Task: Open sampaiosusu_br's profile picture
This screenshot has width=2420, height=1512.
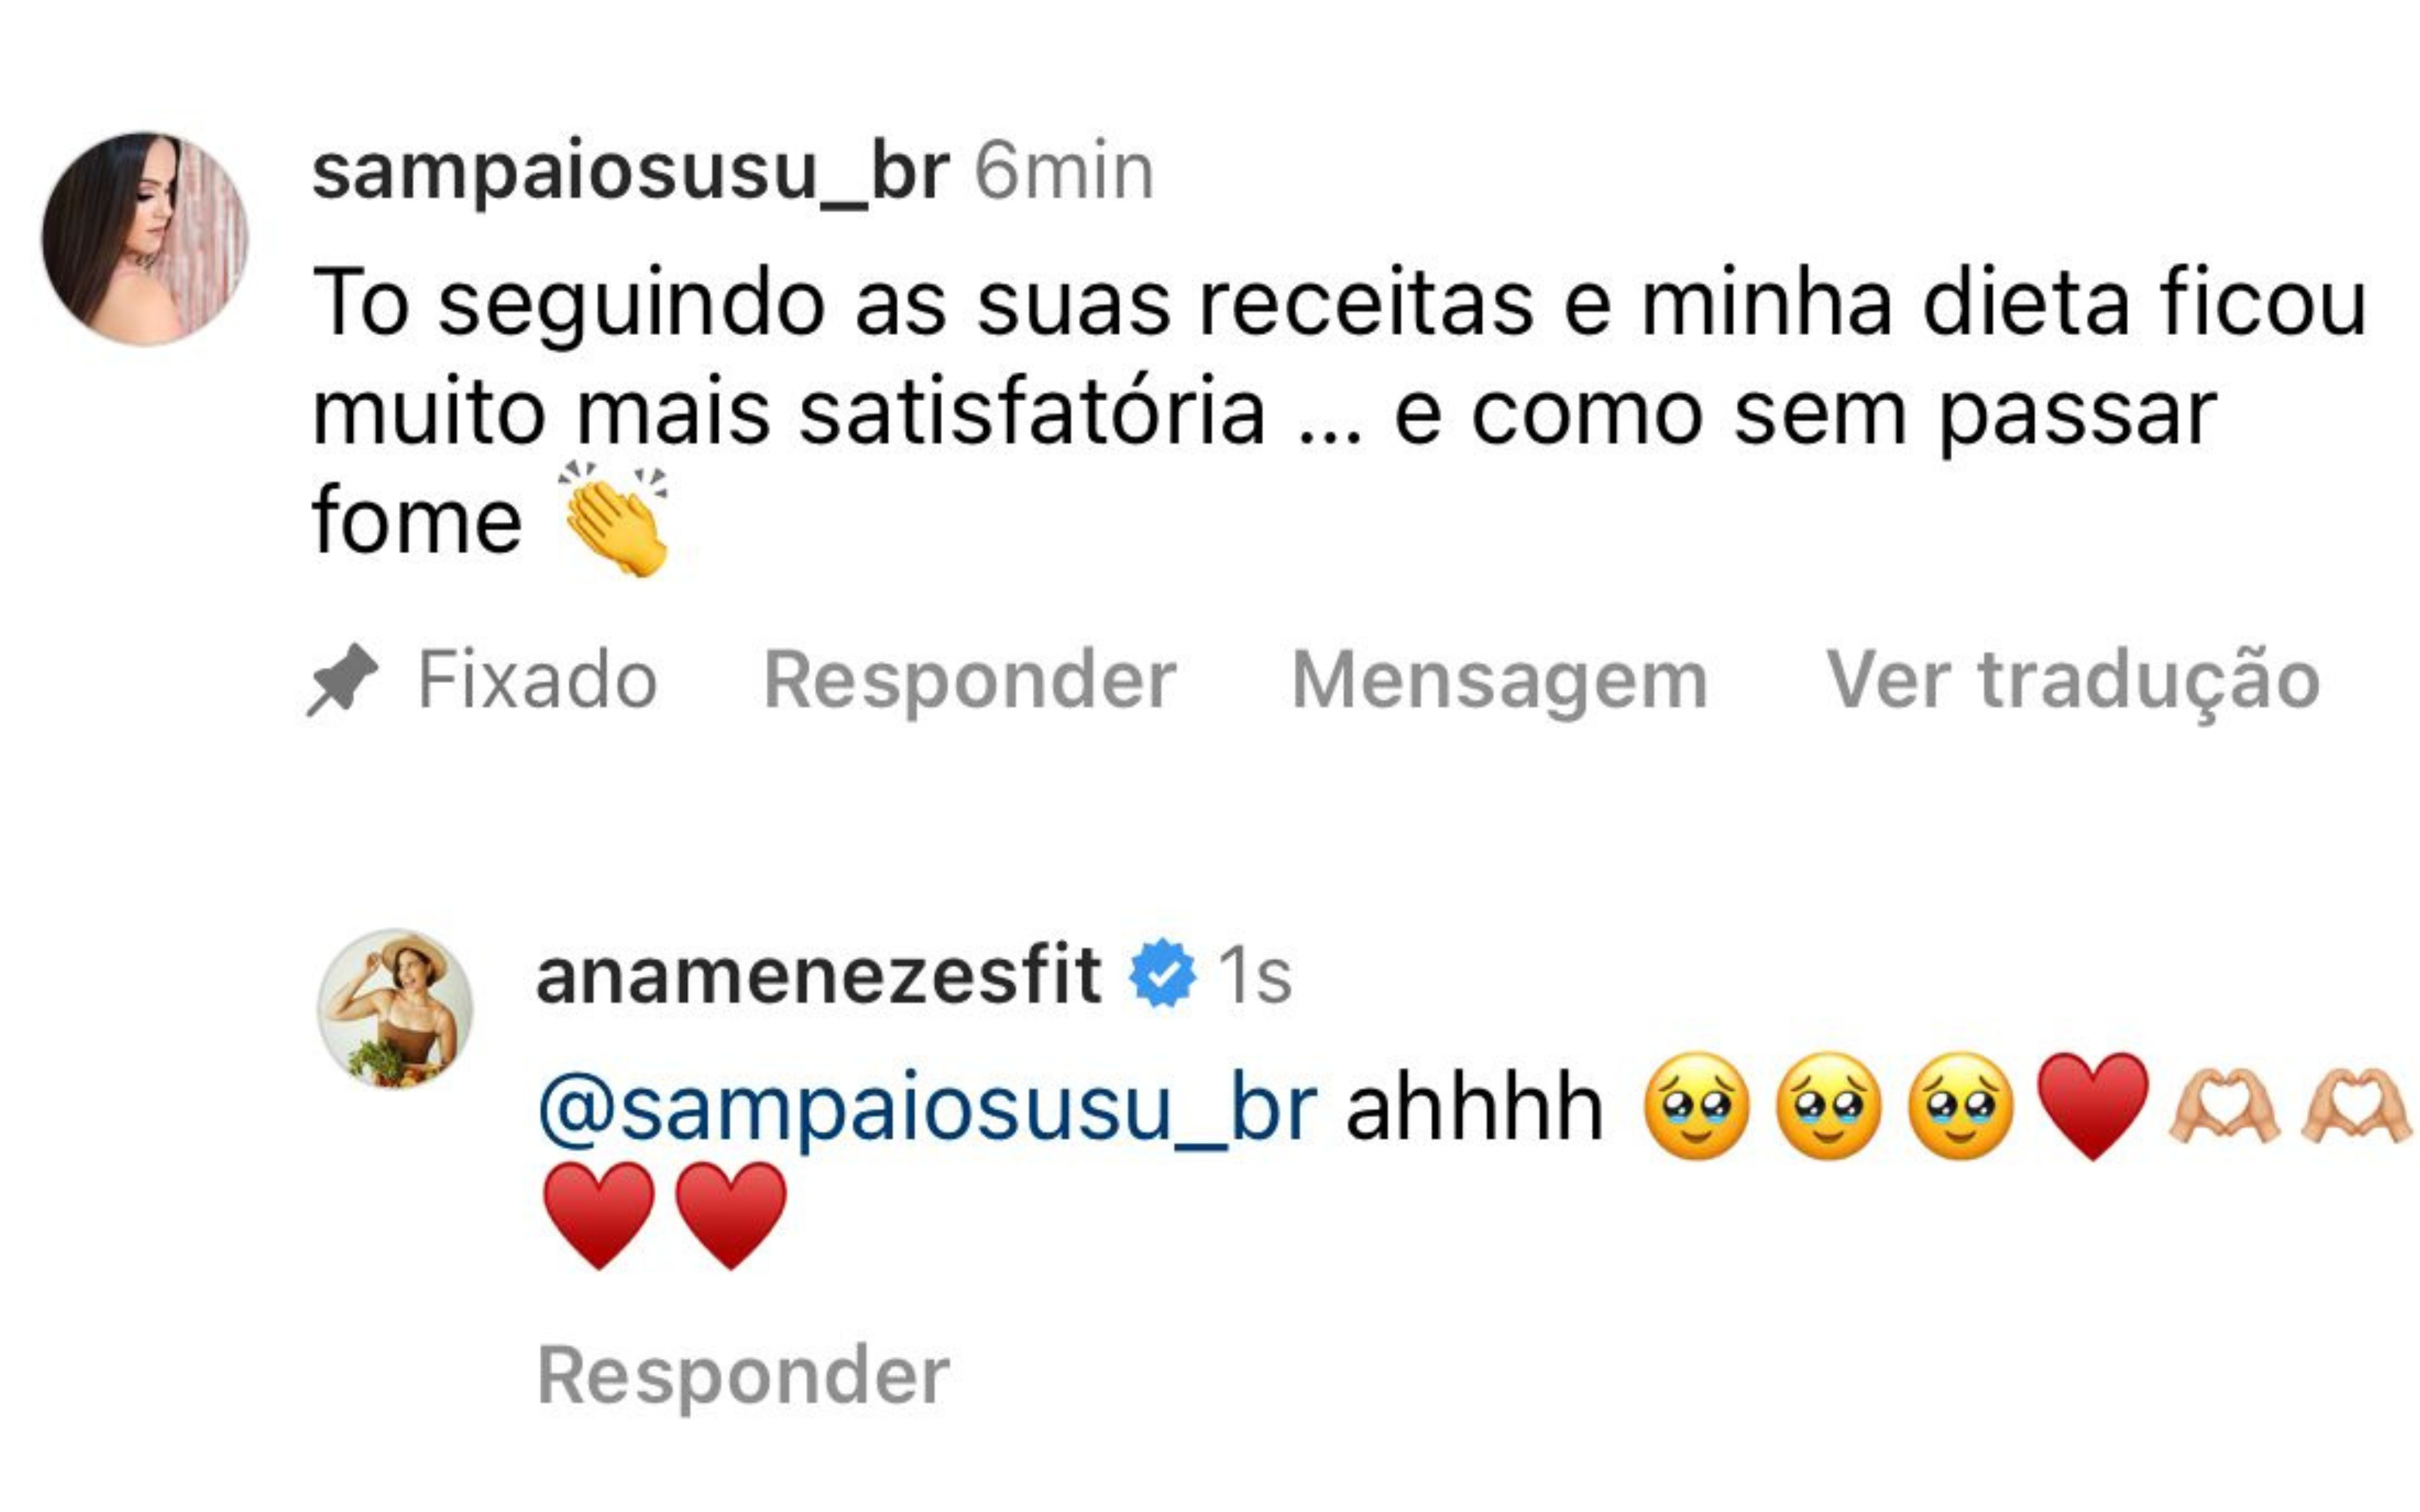Action: point(145,238)
